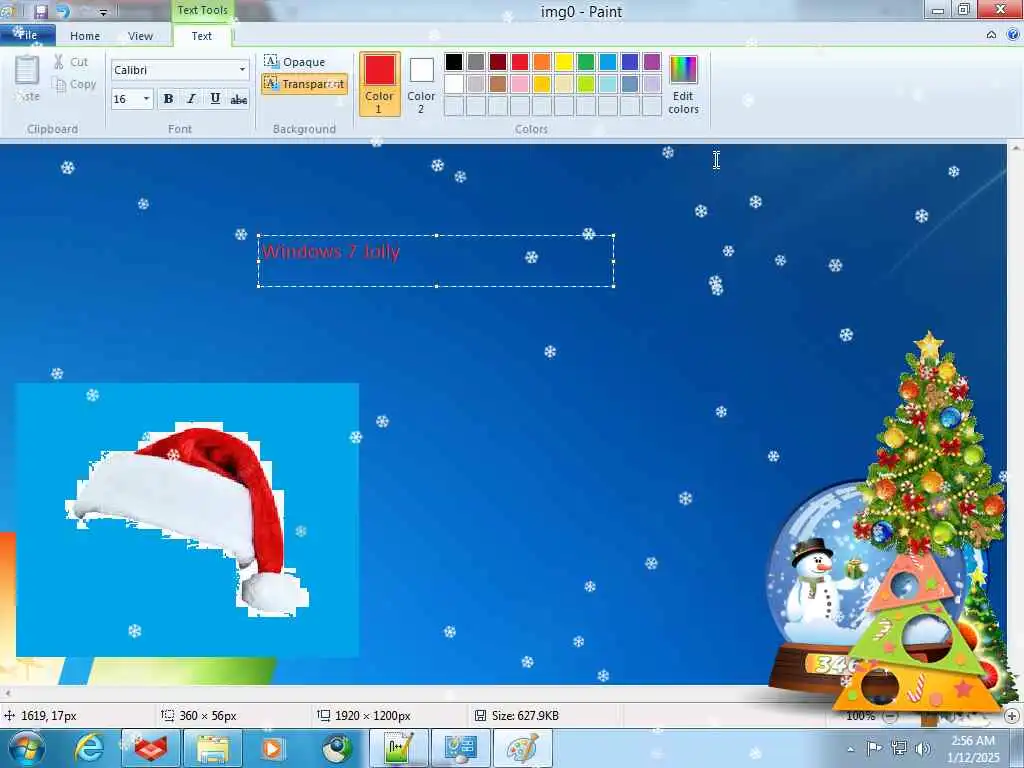Screen dimensions: 1024x768
Task: Show hidden tray icons arrow
Action: 850,749
